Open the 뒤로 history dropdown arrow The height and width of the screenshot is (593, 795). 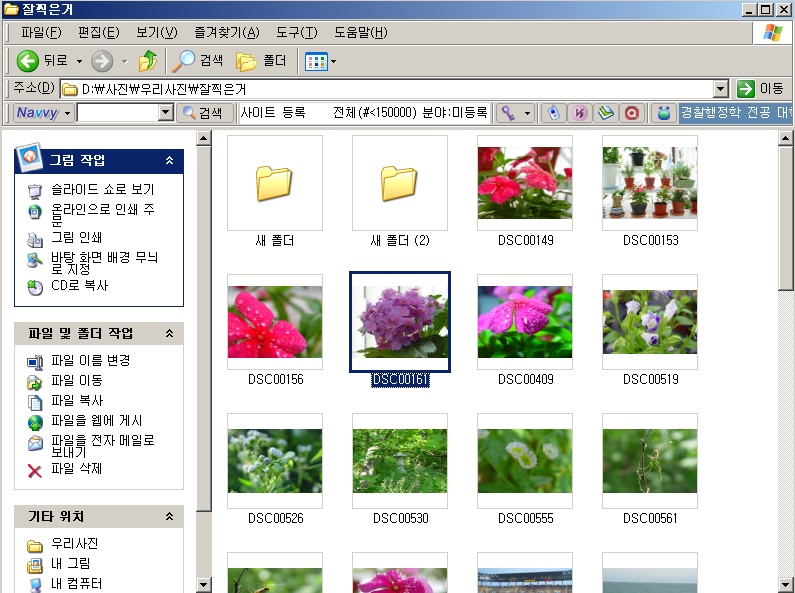[80, 62]
